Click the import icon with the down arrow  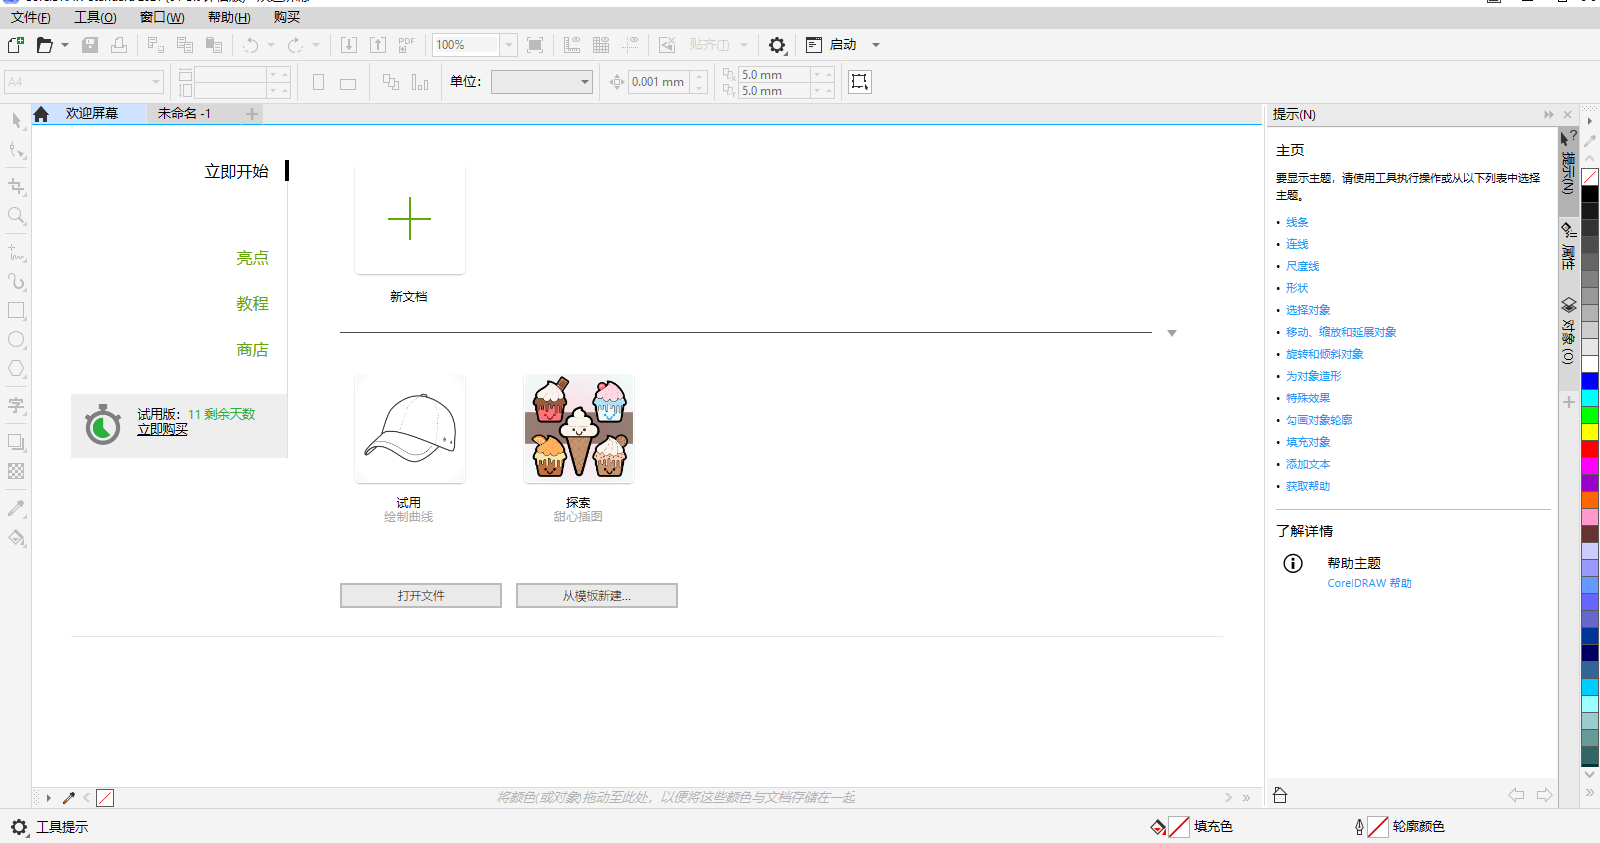coord(349,45)
